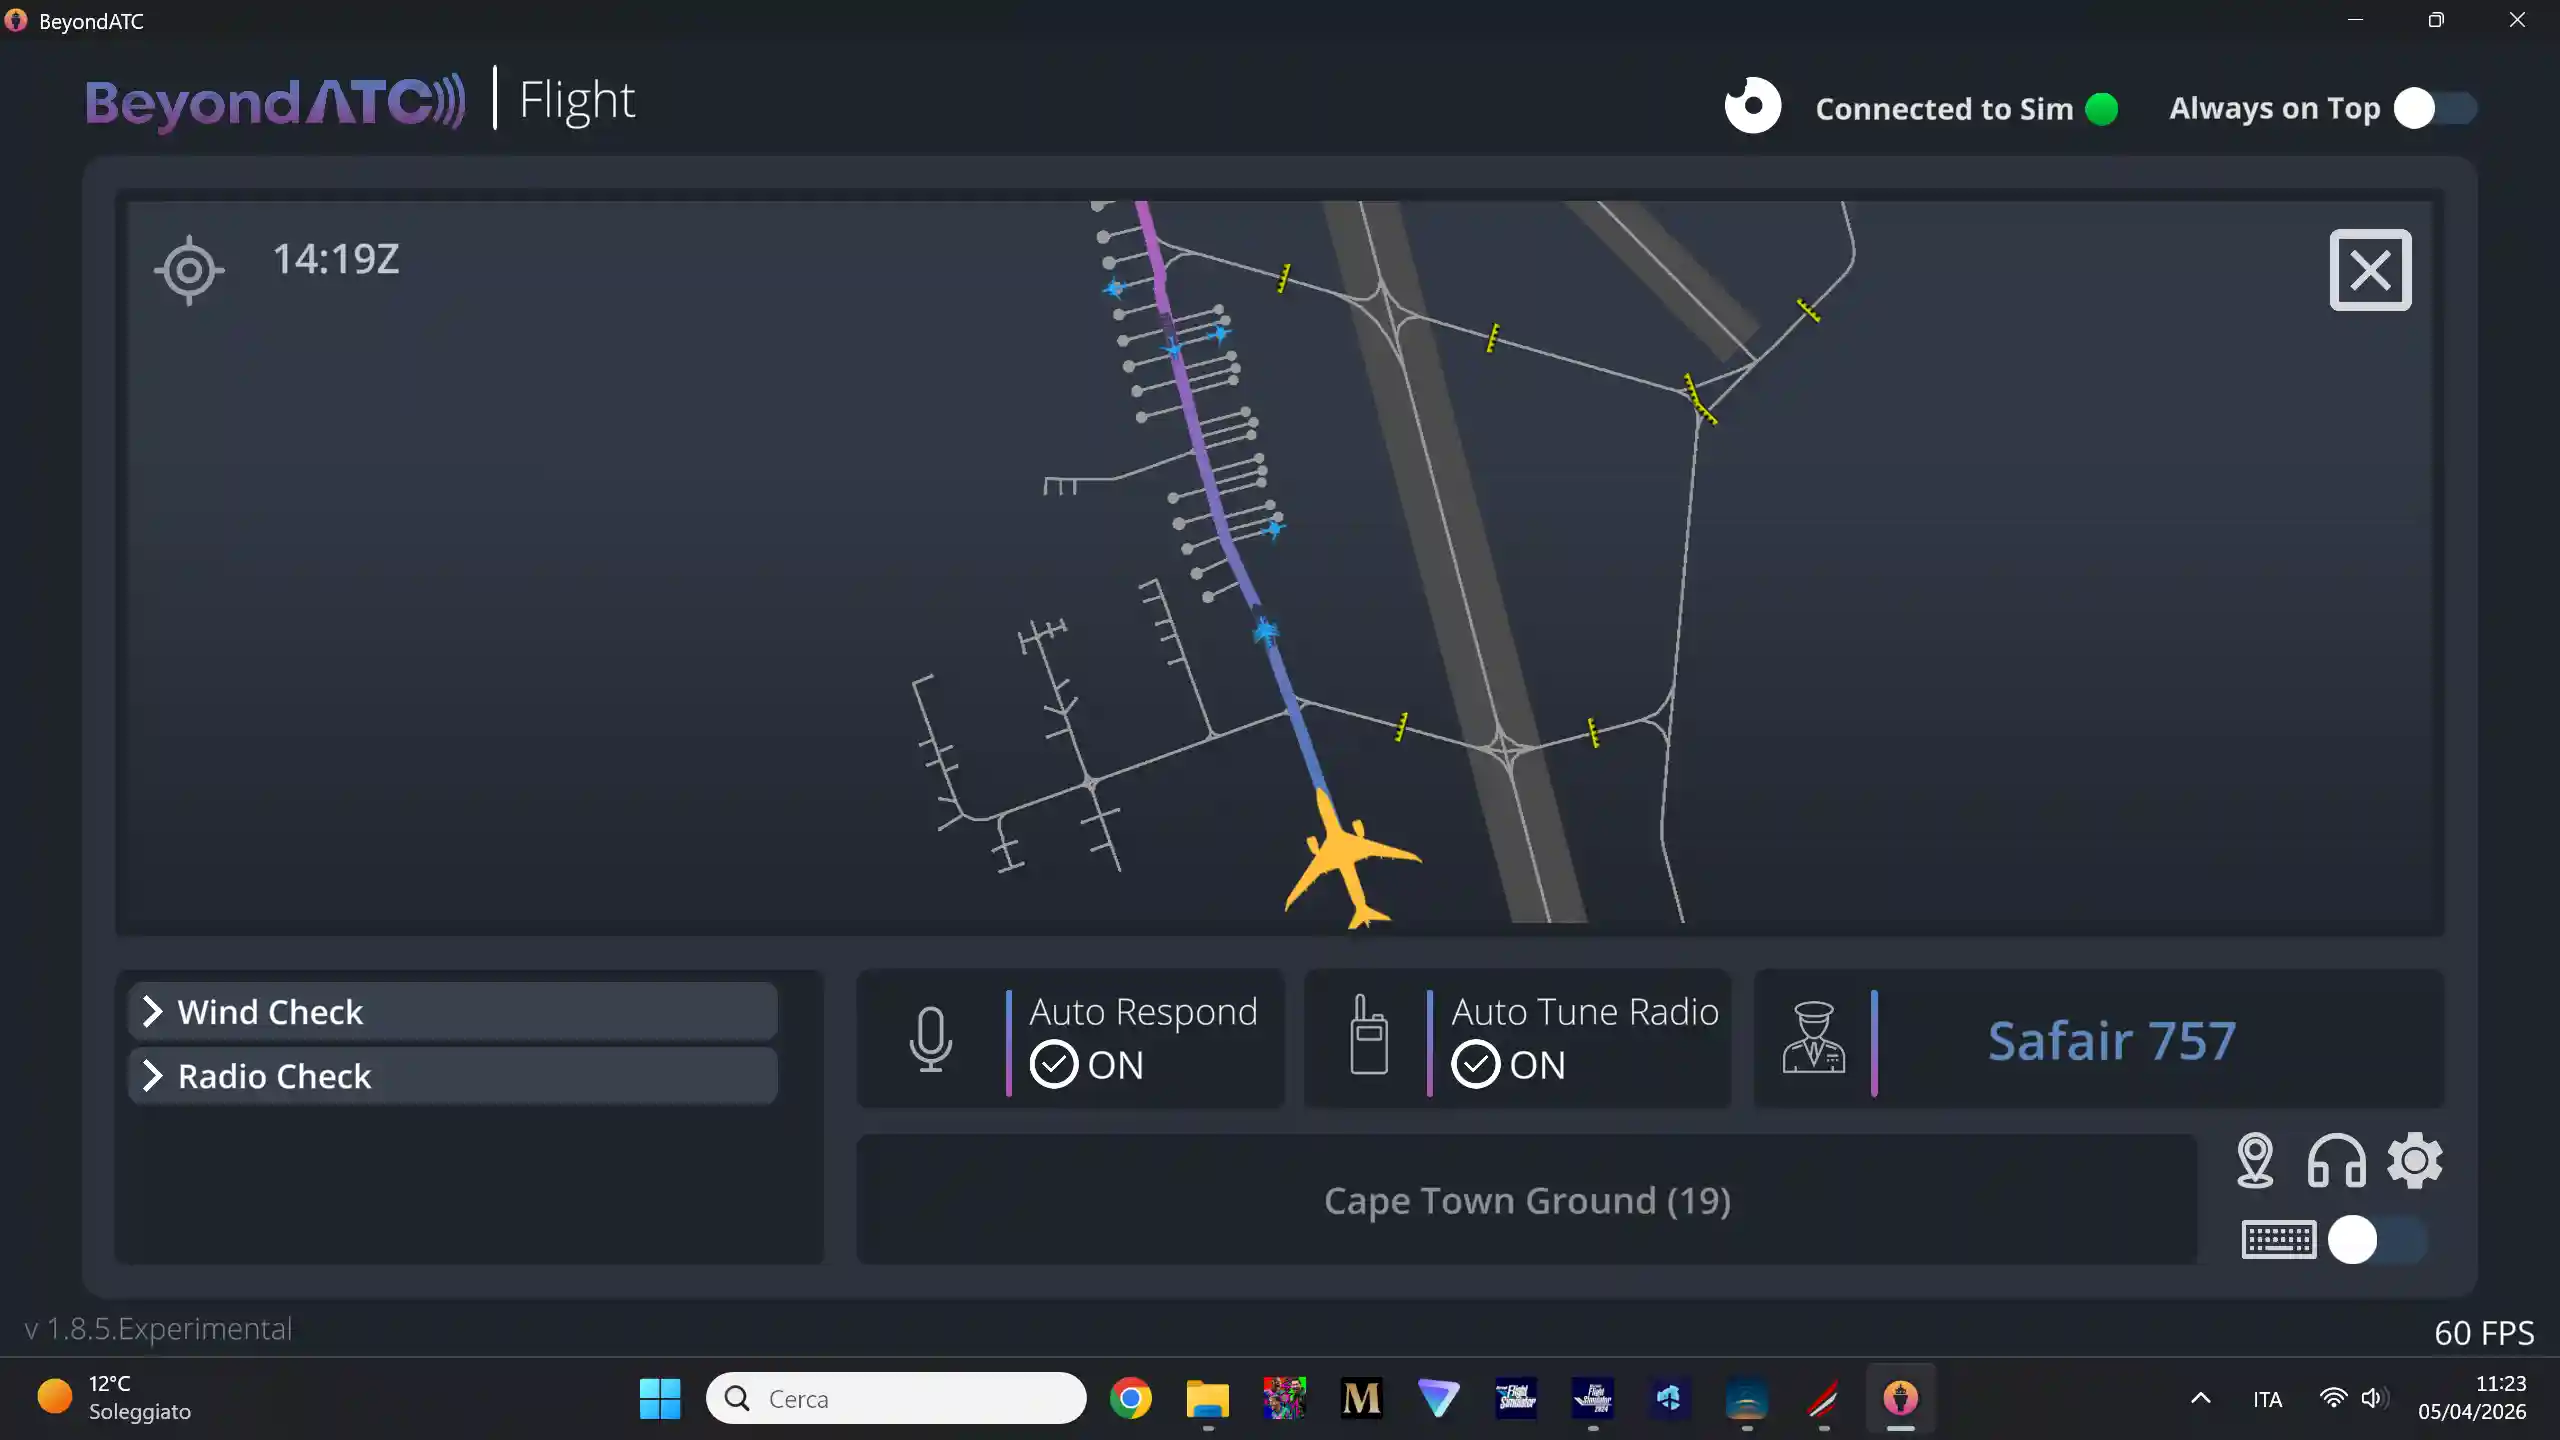The image size is (2560, 1440).
Task: Click the circular record icon near Connected to Sim
Action: pyautogui.click(x=1753, y=106)
